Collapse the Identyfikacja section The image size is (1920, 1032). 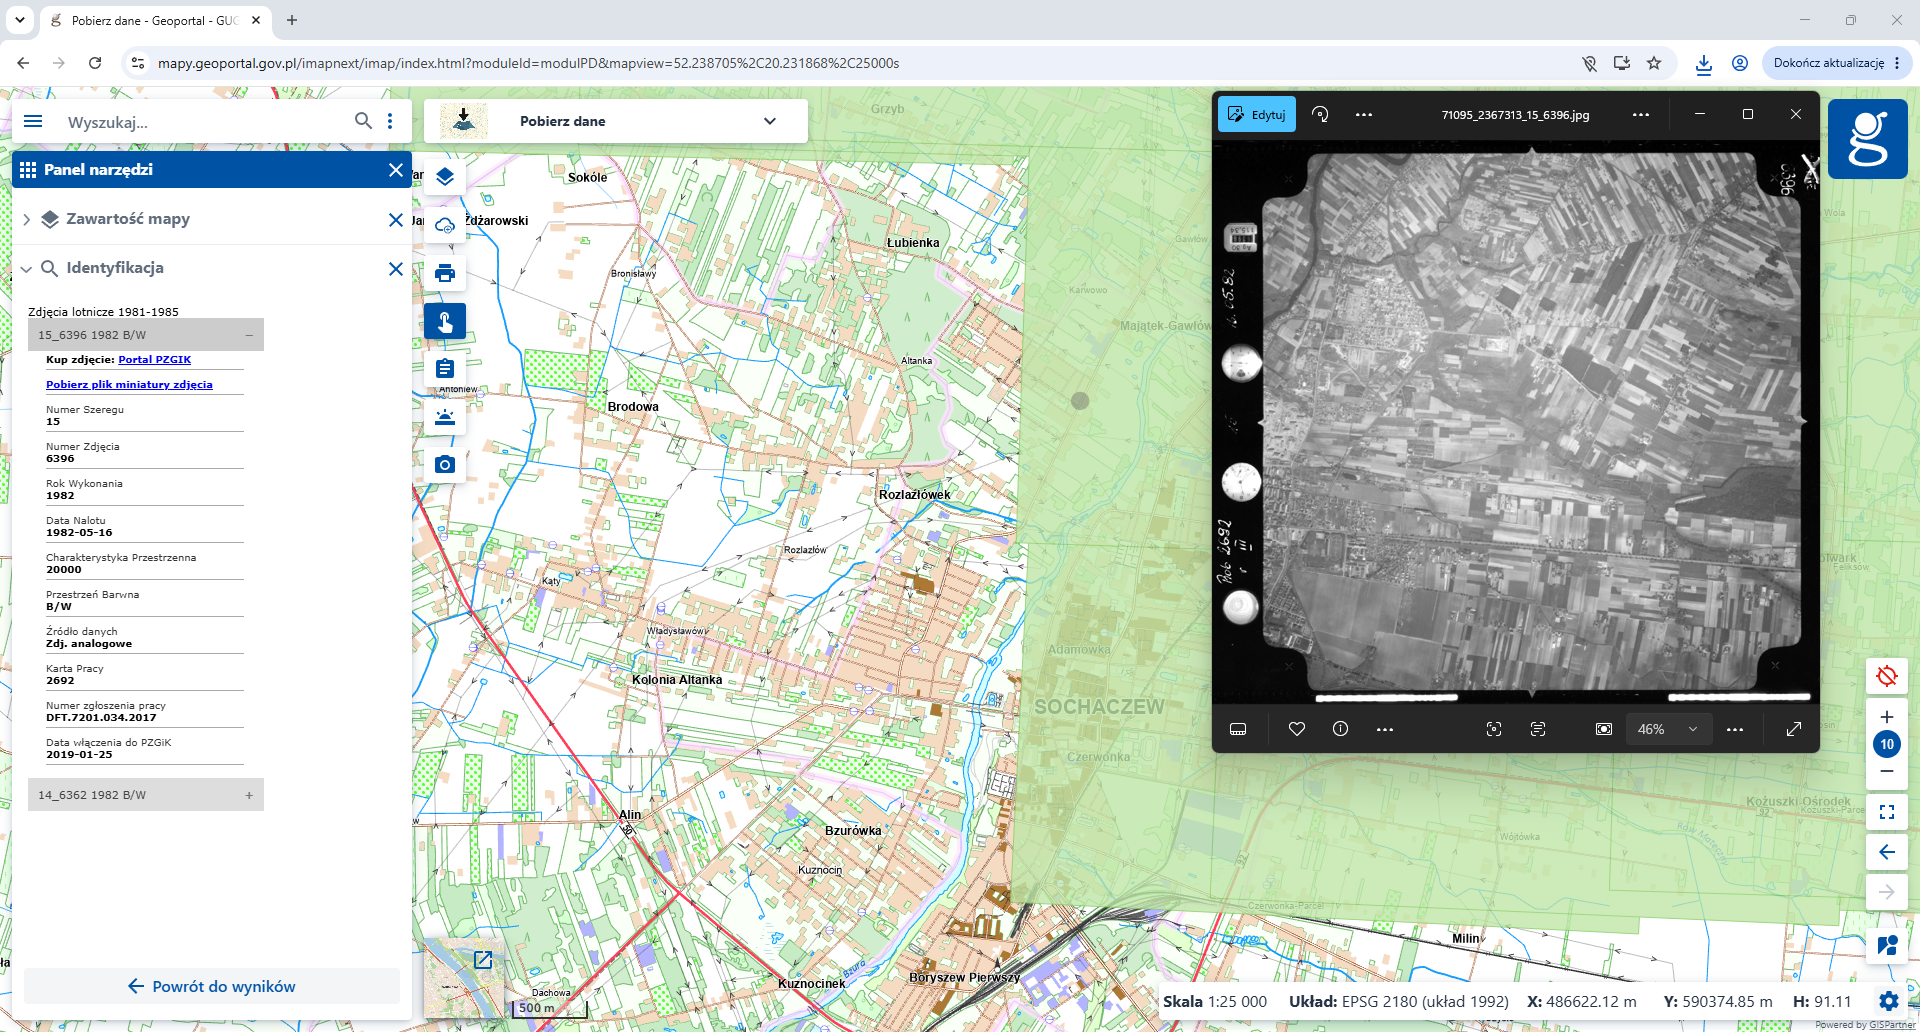point(26,268)
